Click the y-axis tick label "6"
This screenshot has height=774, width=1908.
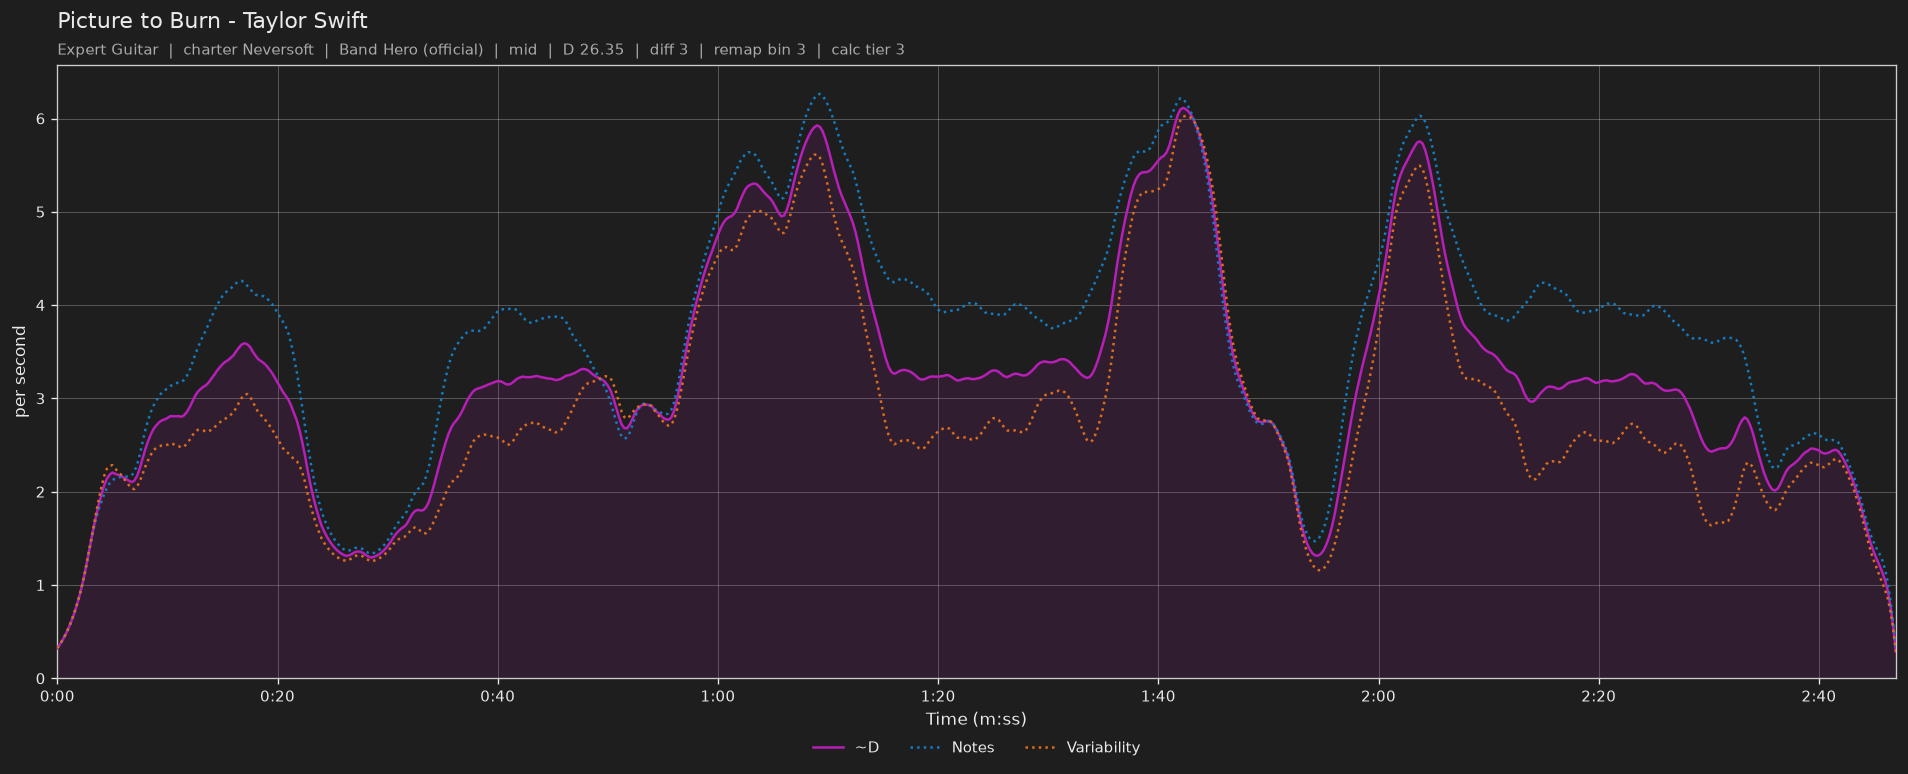42,119
